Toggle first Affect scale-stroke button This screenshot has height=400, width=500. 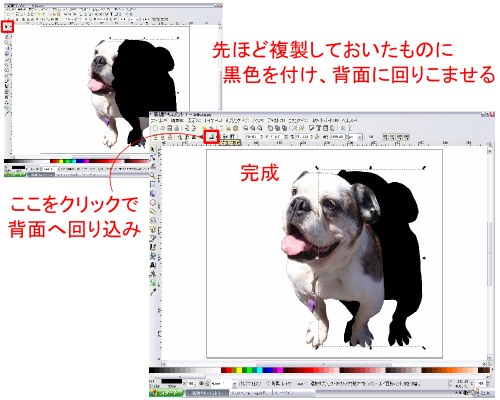click(x=385, y=137)
